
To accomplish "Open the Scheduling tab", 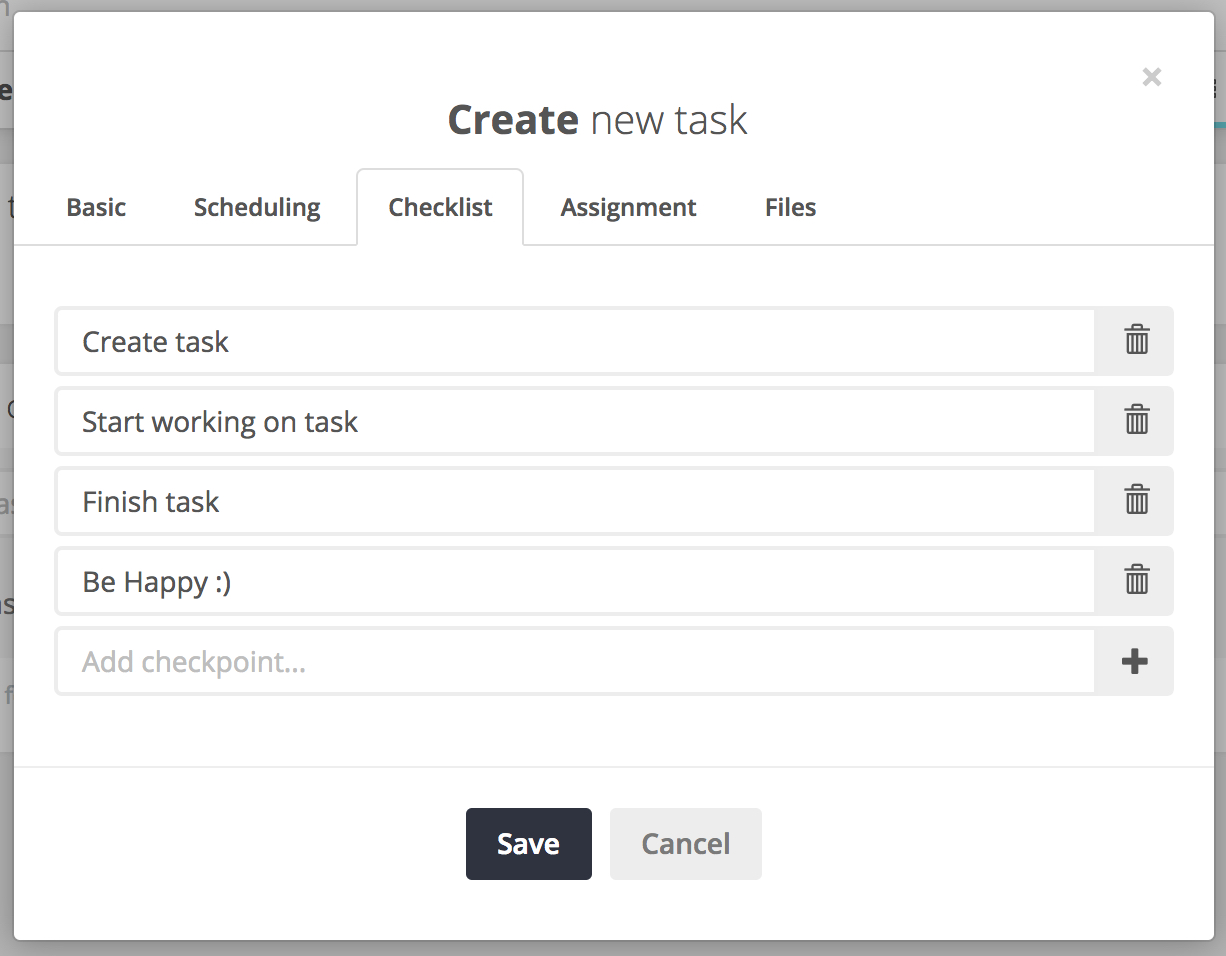I will coord(257,207).
